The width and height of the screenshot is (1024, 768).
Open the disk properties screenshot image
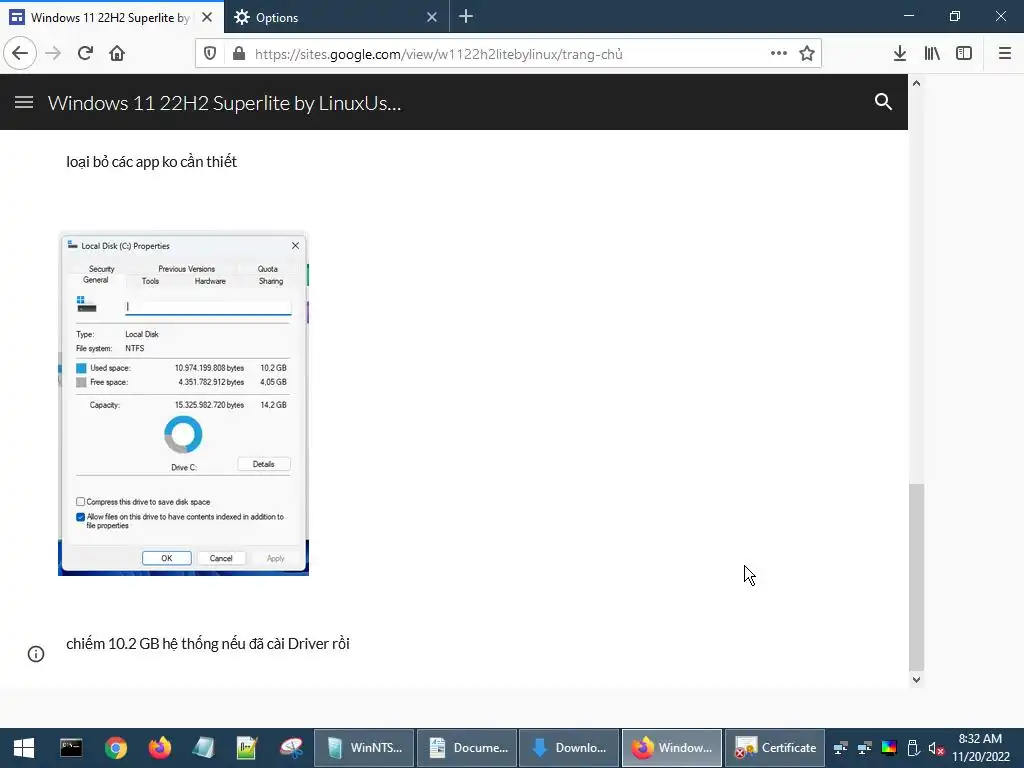point(184,403)
